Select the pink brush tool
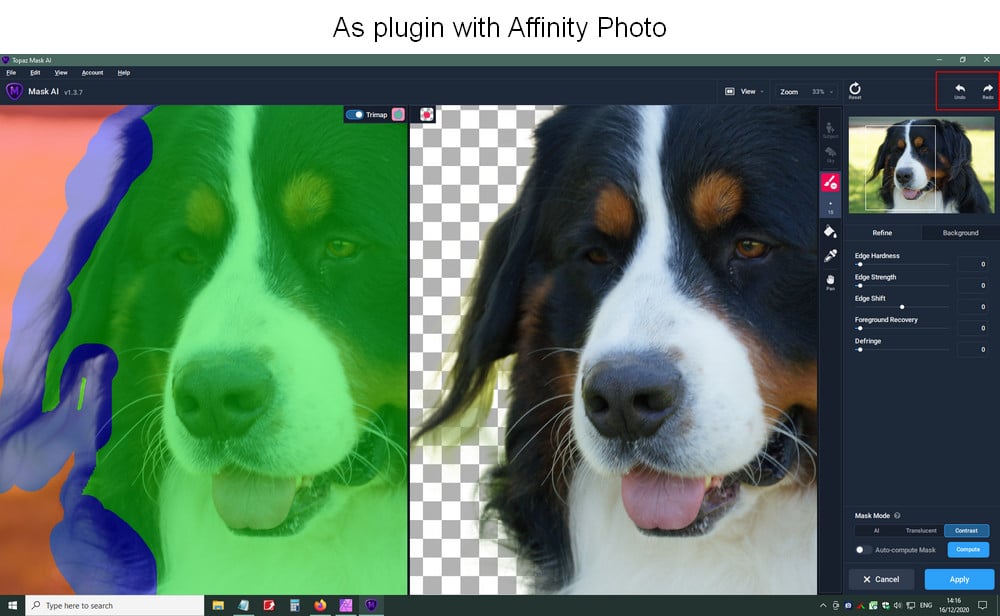 click(x=830, y=182)
